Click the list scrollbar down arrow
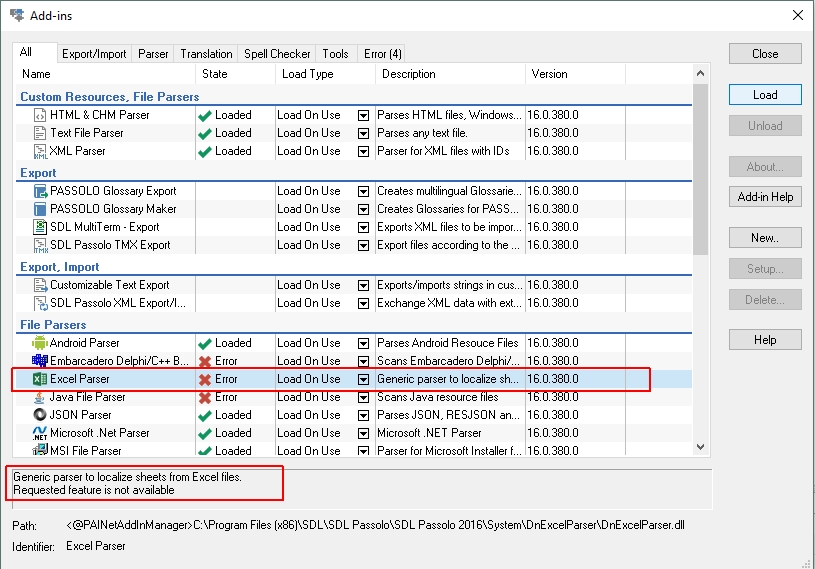 [x=700, y=448]
